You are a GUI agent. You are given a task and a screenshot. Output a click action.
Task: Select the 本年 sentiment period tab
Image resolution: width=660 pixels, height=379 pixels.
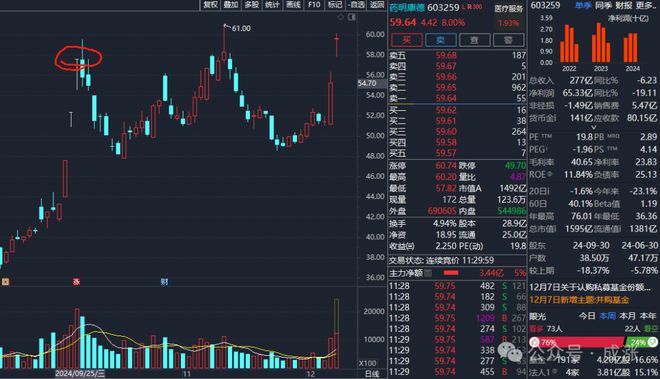click(x=648, y=316)
